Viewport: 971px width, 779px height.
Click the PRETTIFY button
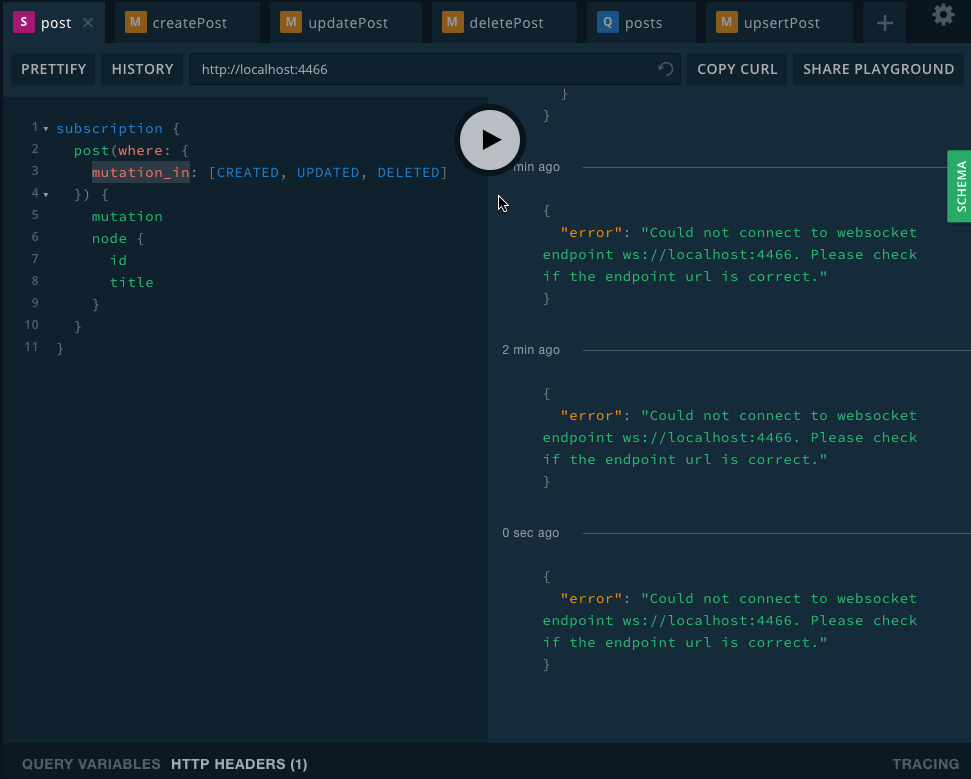(53, 69)
